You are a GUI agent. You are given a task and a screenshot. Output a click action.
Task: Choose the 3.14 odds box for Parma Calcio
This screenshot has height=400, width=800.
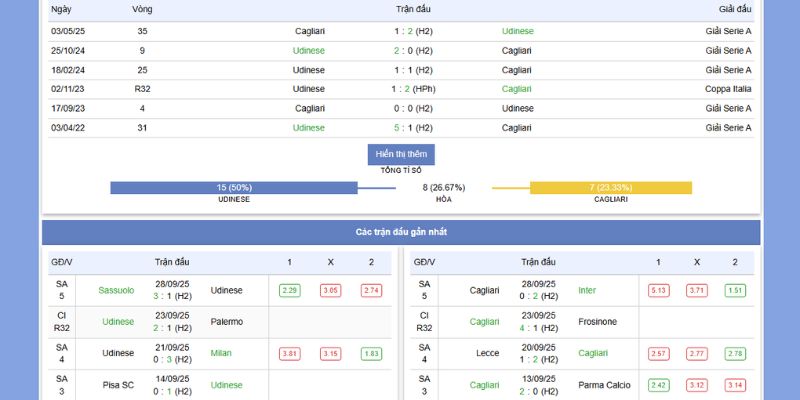[735, 385]
